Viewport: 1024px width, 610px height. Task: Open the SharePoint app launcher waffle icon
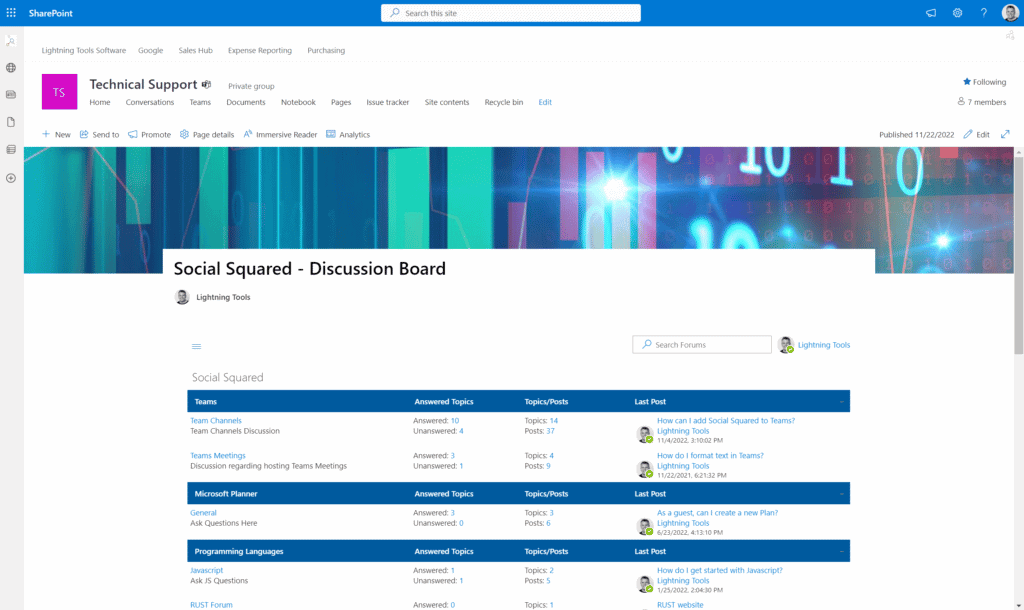[10, 13]
